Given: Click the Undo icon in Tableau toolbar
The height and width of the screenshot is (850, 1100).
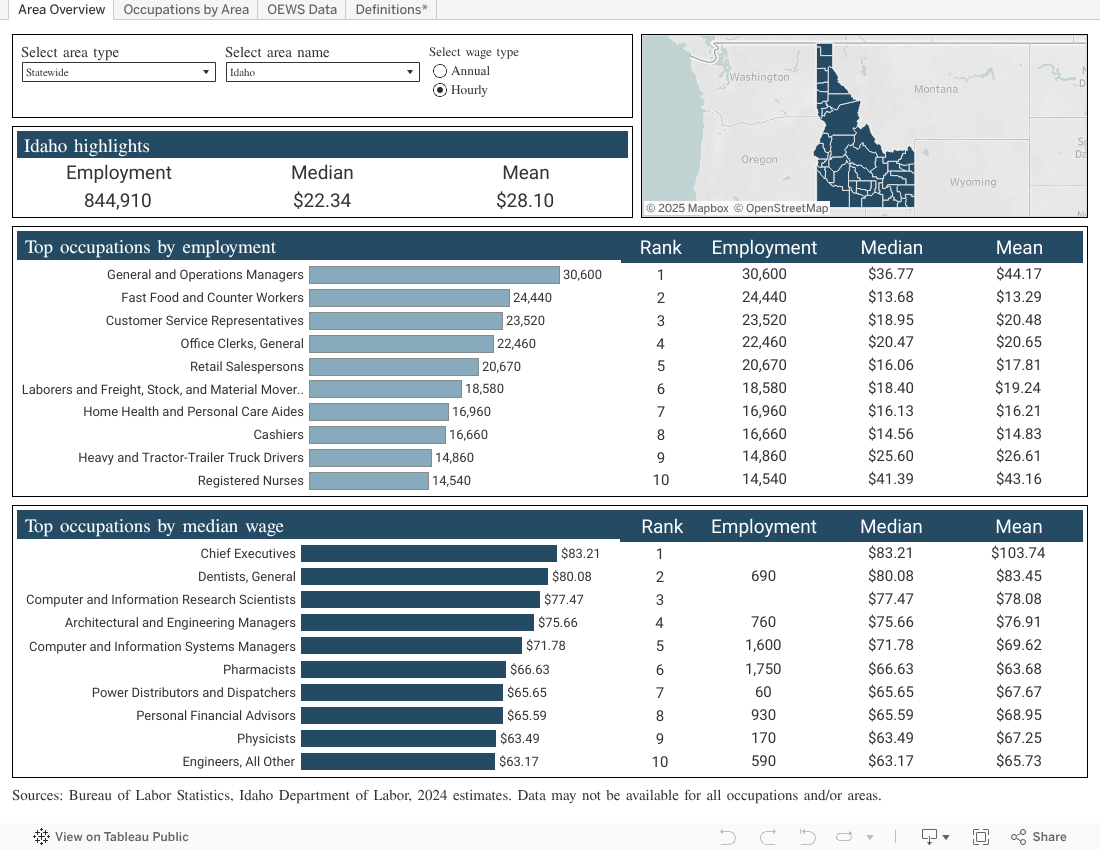Looking at the screenshot, I should point(728,837).
